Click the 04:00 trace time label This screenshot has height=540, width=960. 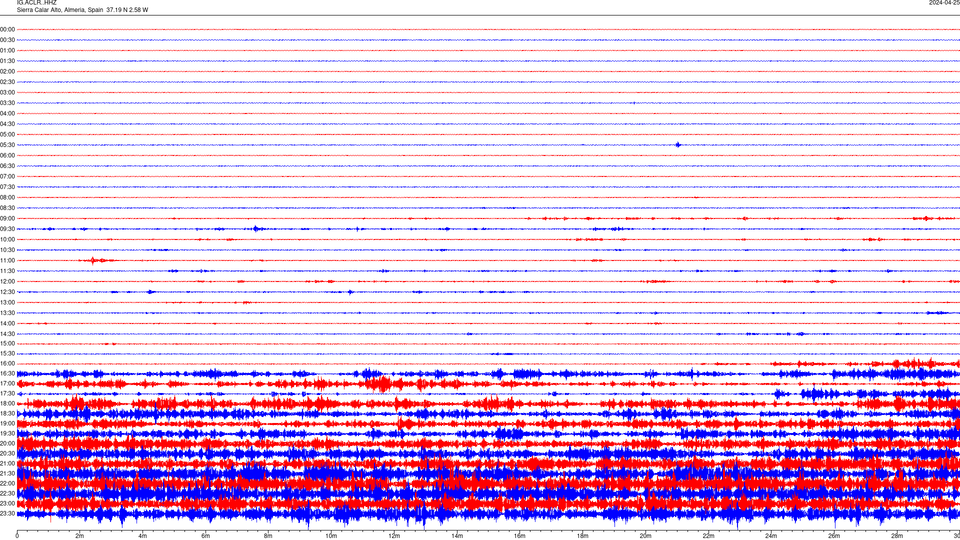pyautogui.click(x=7, y=113)
